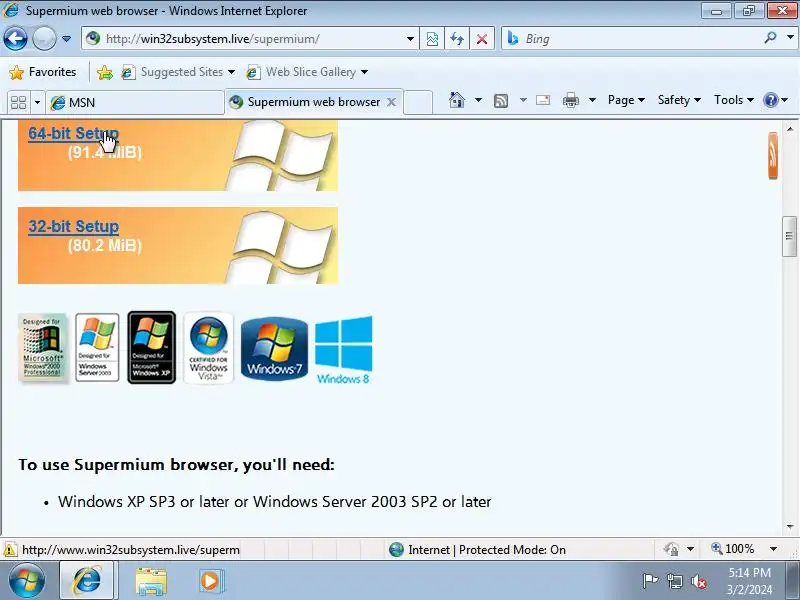The image size is (800, 600).
Task: Open the search provider dropdown arrow
Action: [x=790, y=37]
